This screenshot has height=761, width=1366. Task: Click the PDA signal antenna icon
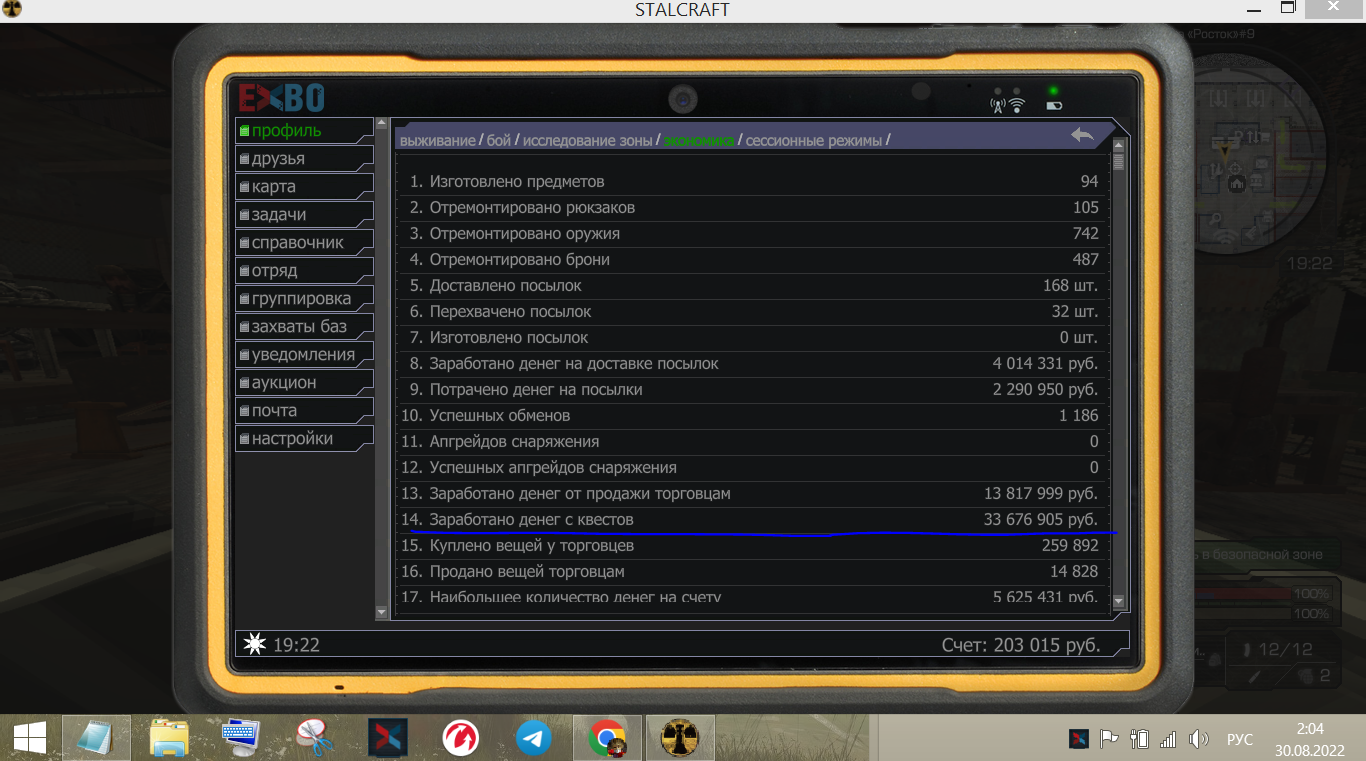pos(997,105)
